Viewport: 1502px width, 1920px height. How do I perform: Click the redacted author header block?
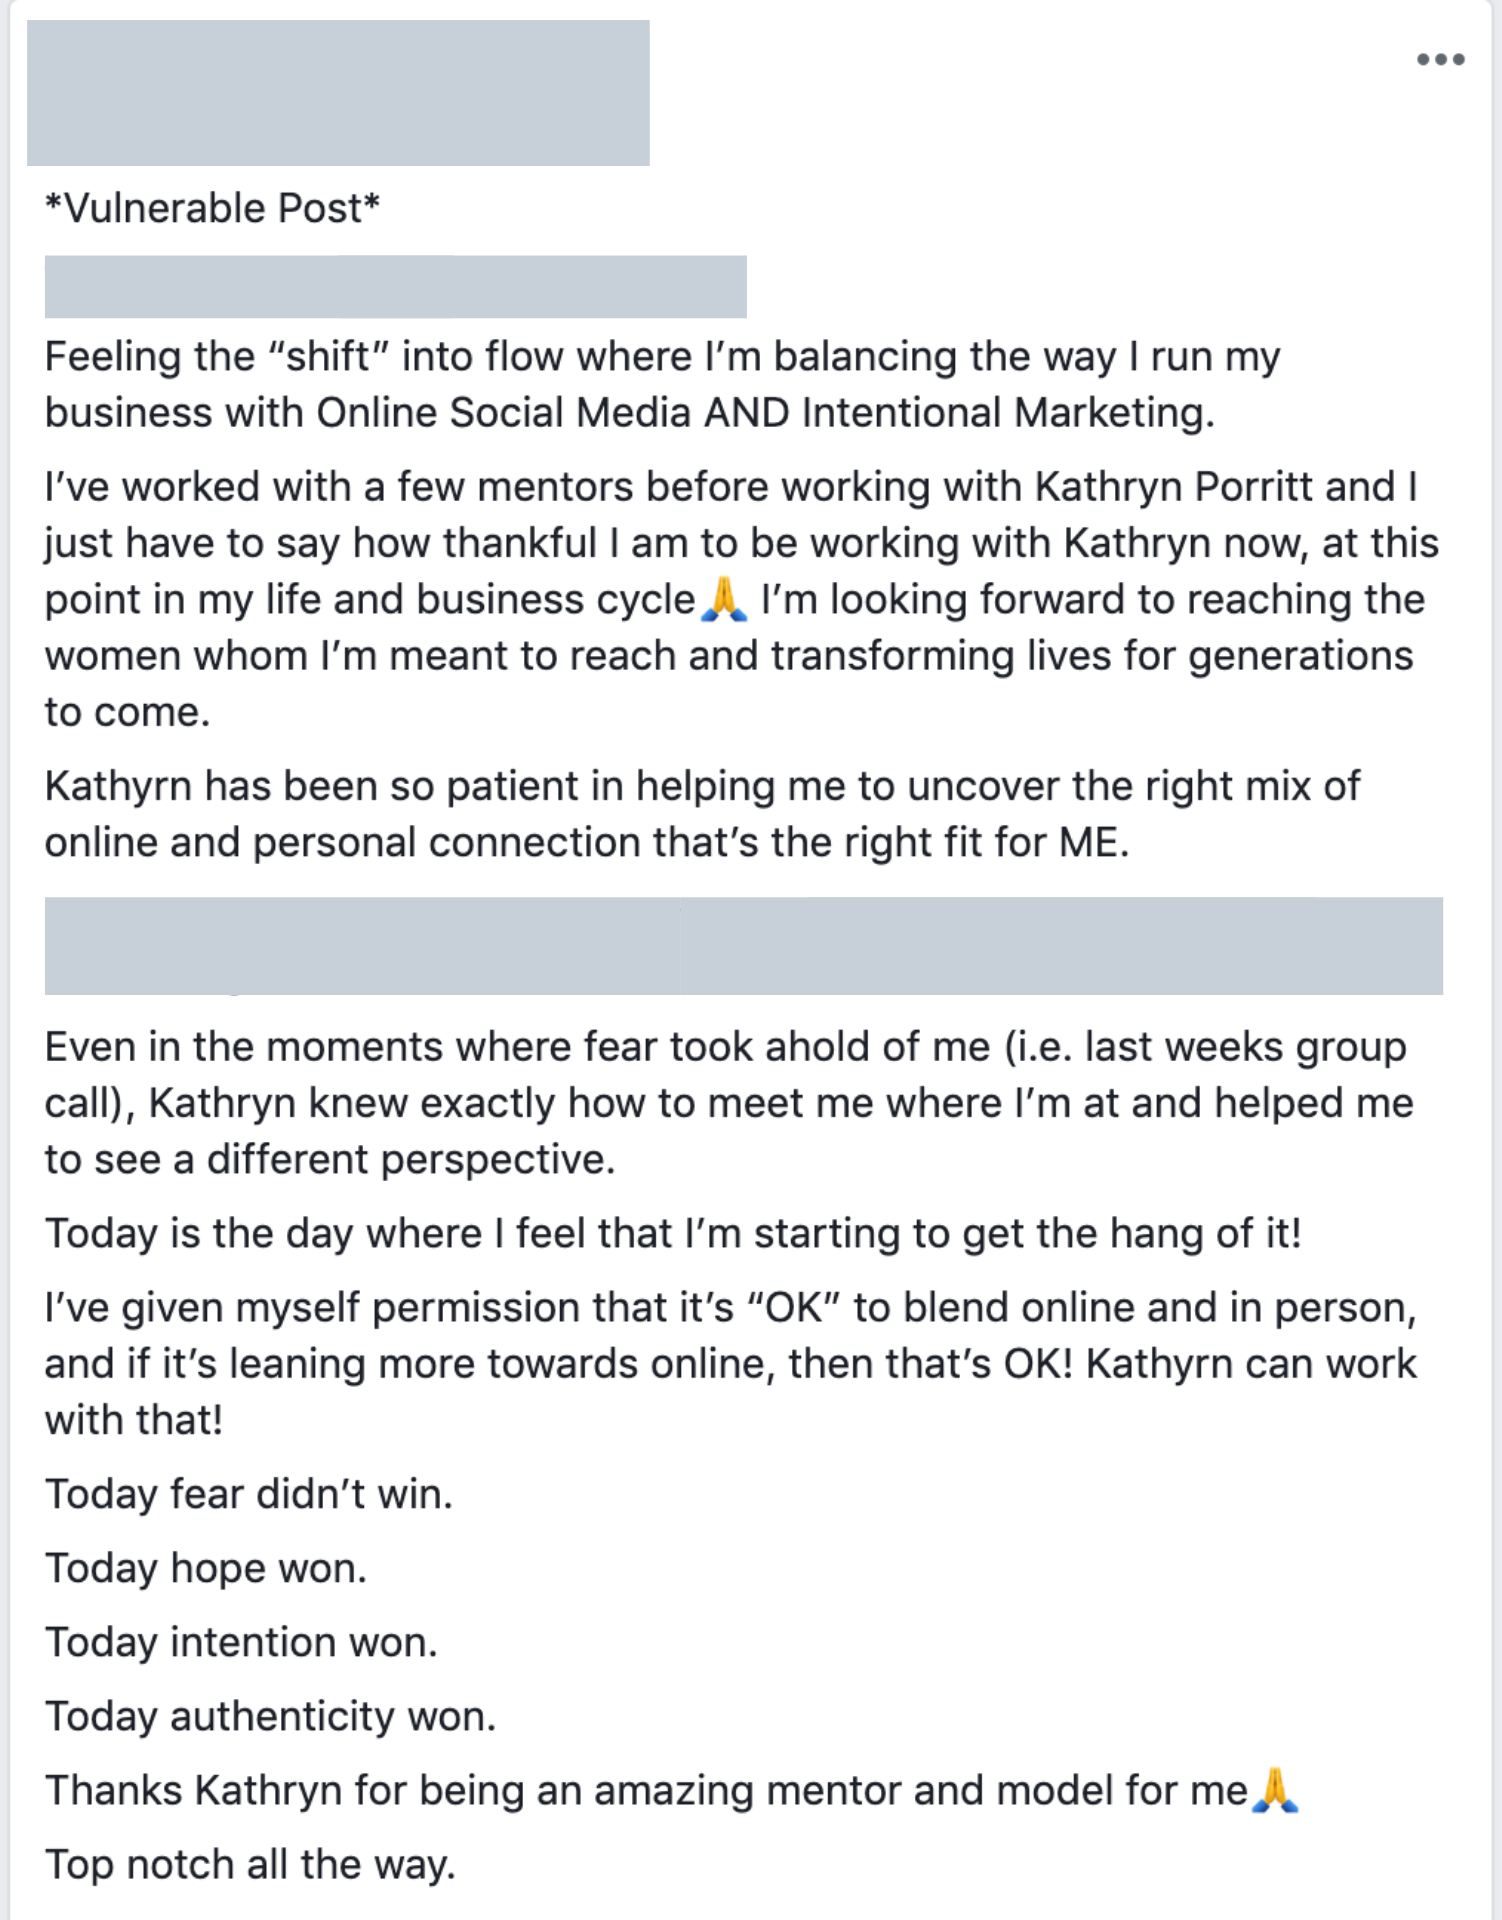click(338, 93)
